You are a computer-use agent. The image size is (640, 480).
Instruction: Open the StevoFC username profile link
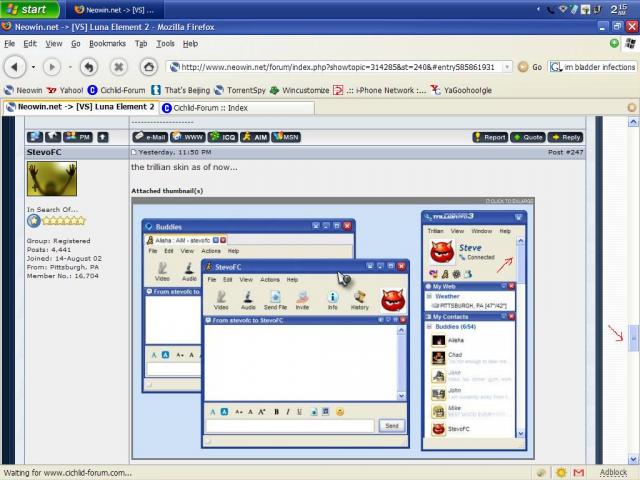[x=44, y=152]
